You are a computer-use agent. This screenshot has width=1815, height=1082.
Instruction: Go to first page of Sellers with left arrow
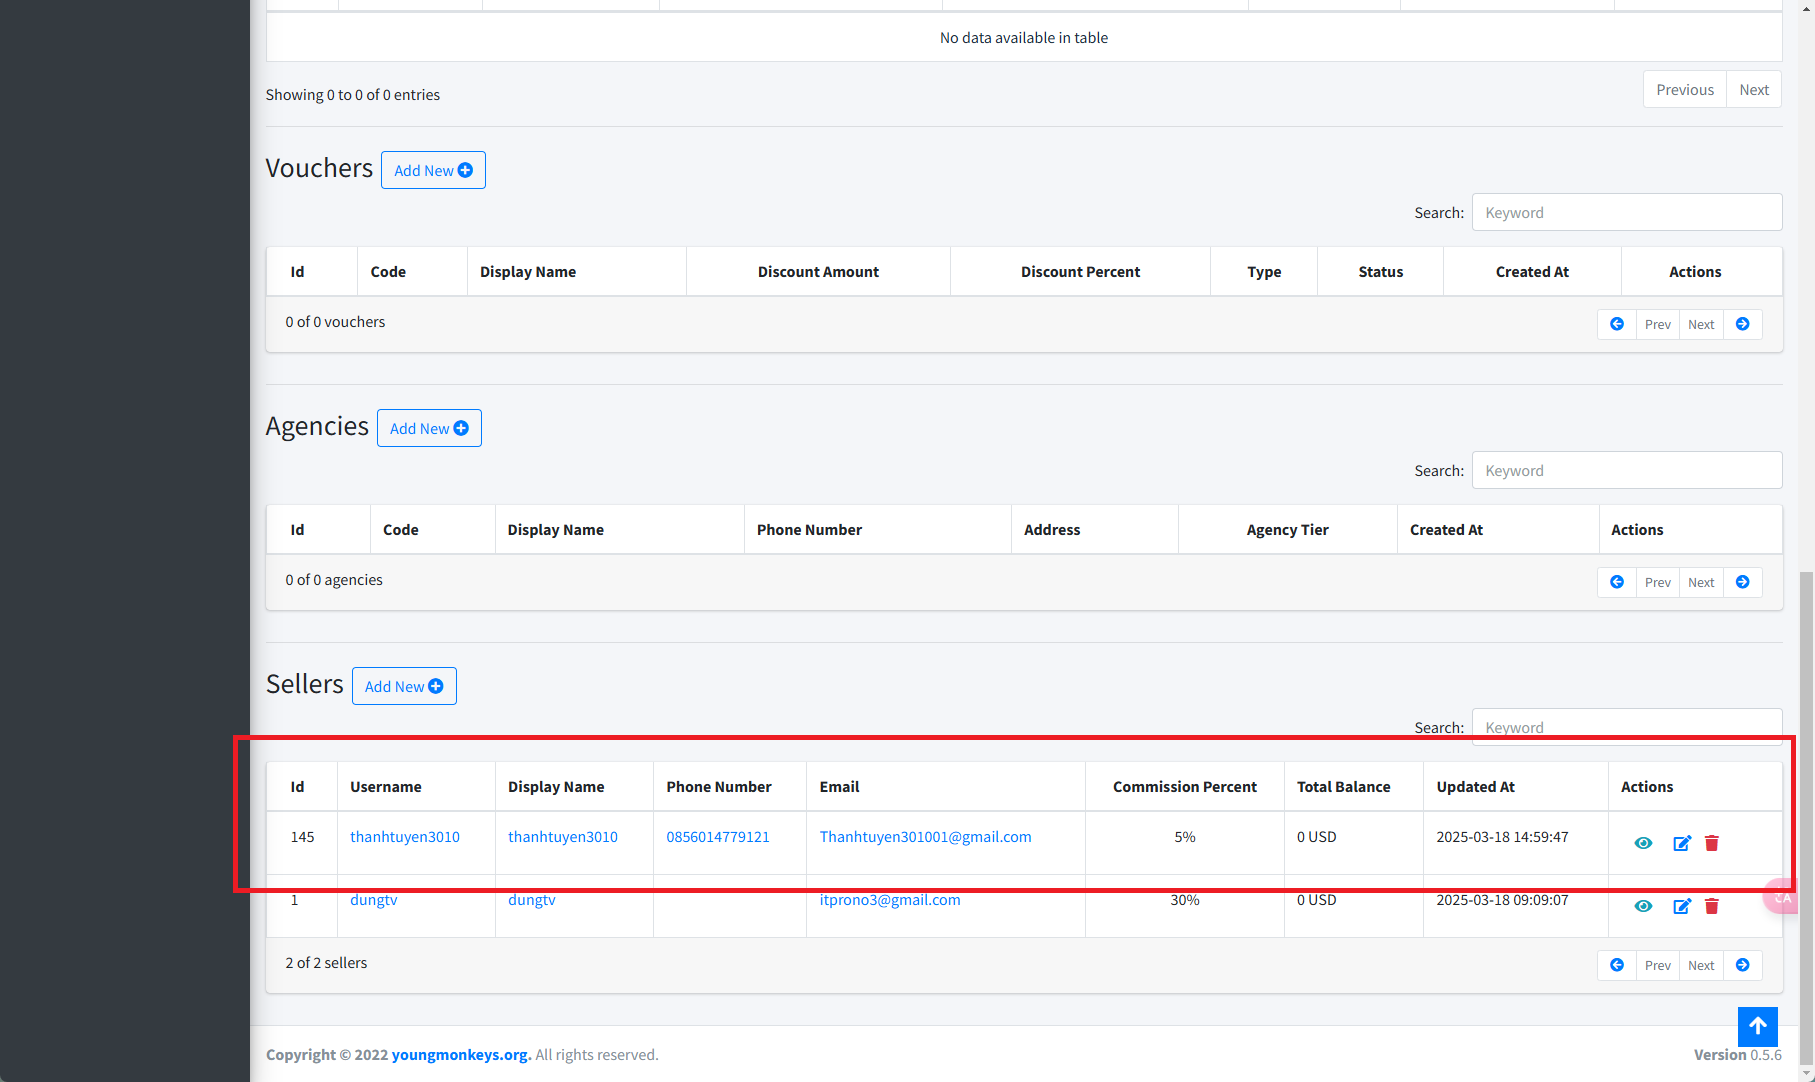(1617, 965)
